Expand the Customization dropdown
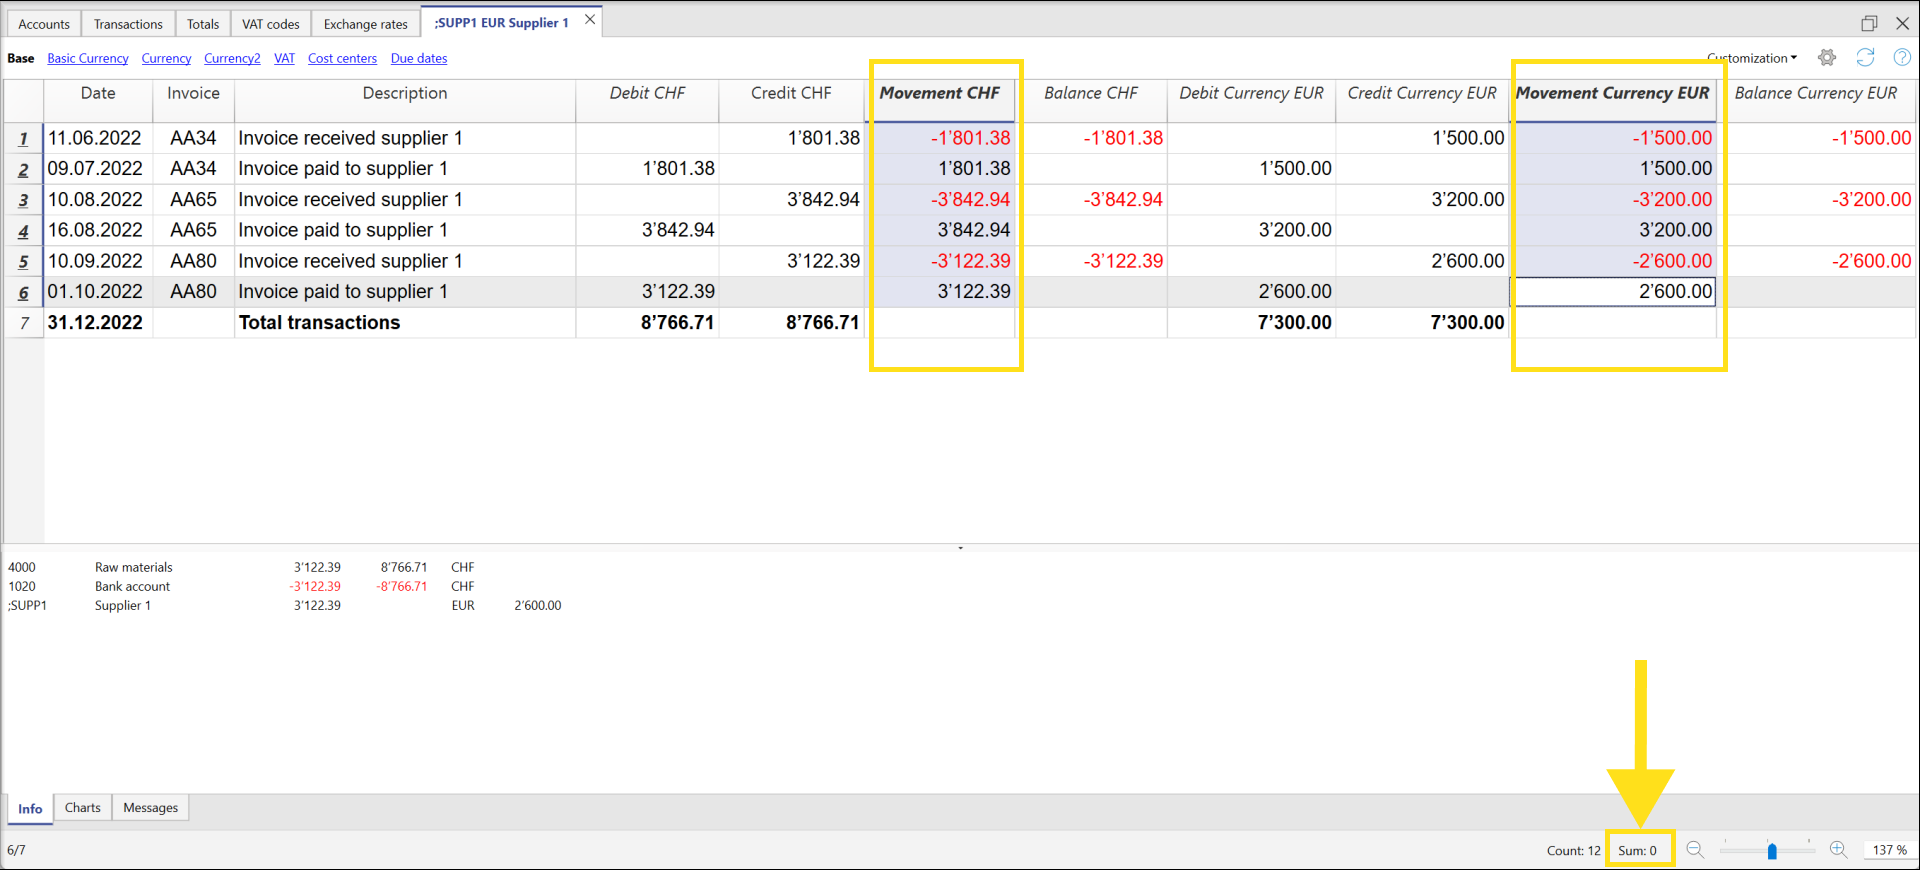Image resolution: width=1920 pixels, height=870 pixels. [1752, 58]
